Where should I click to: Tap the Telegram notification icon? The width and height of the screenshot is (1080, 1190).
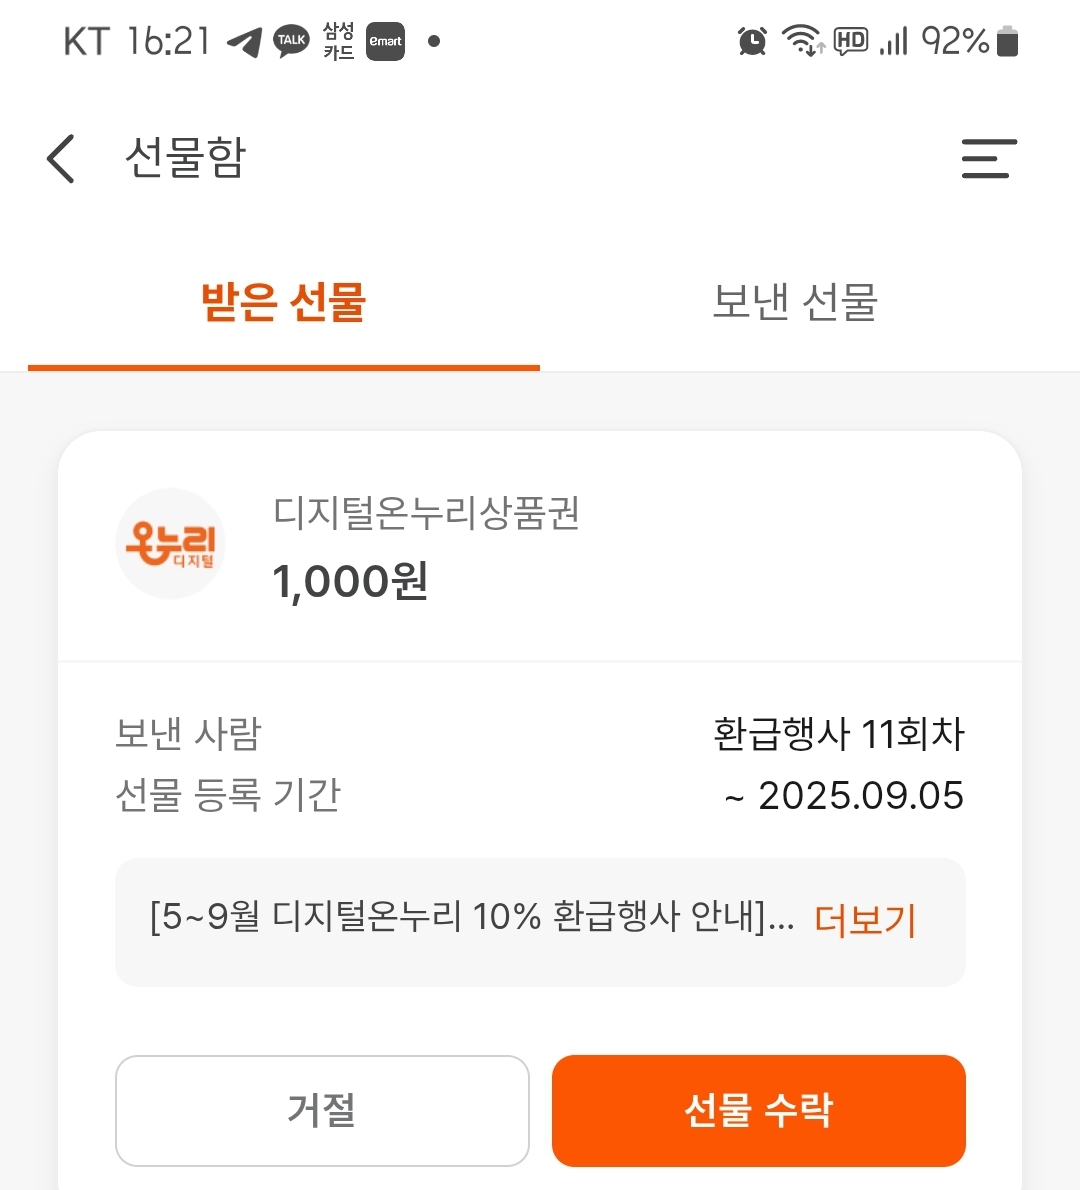[x=244, y=42]
